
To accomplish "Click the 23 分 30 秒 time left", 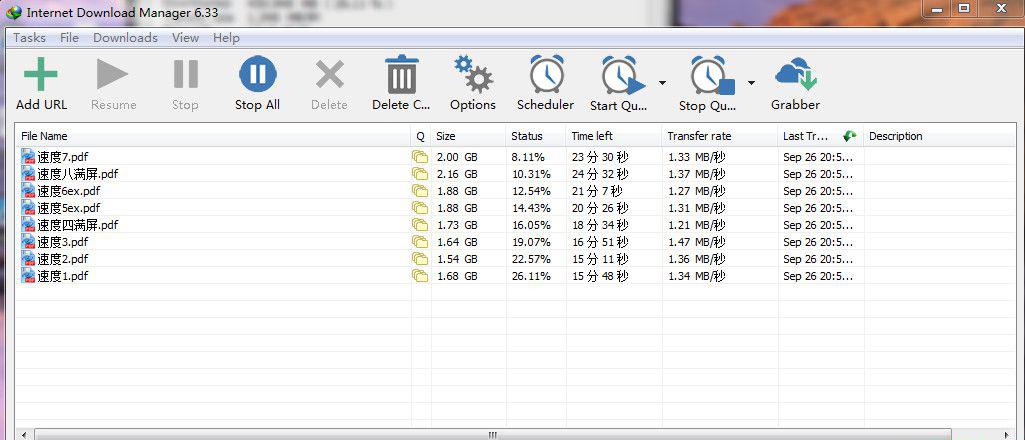I will 600,157.
